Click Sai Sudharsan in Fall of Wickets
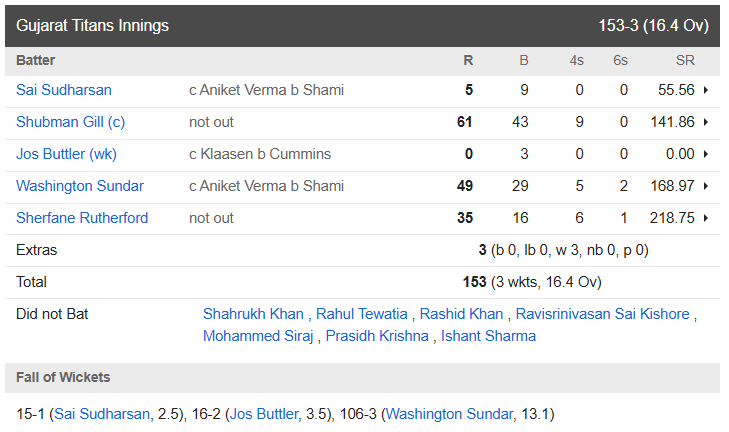This screenshot has width=729, height=432. 100,413
